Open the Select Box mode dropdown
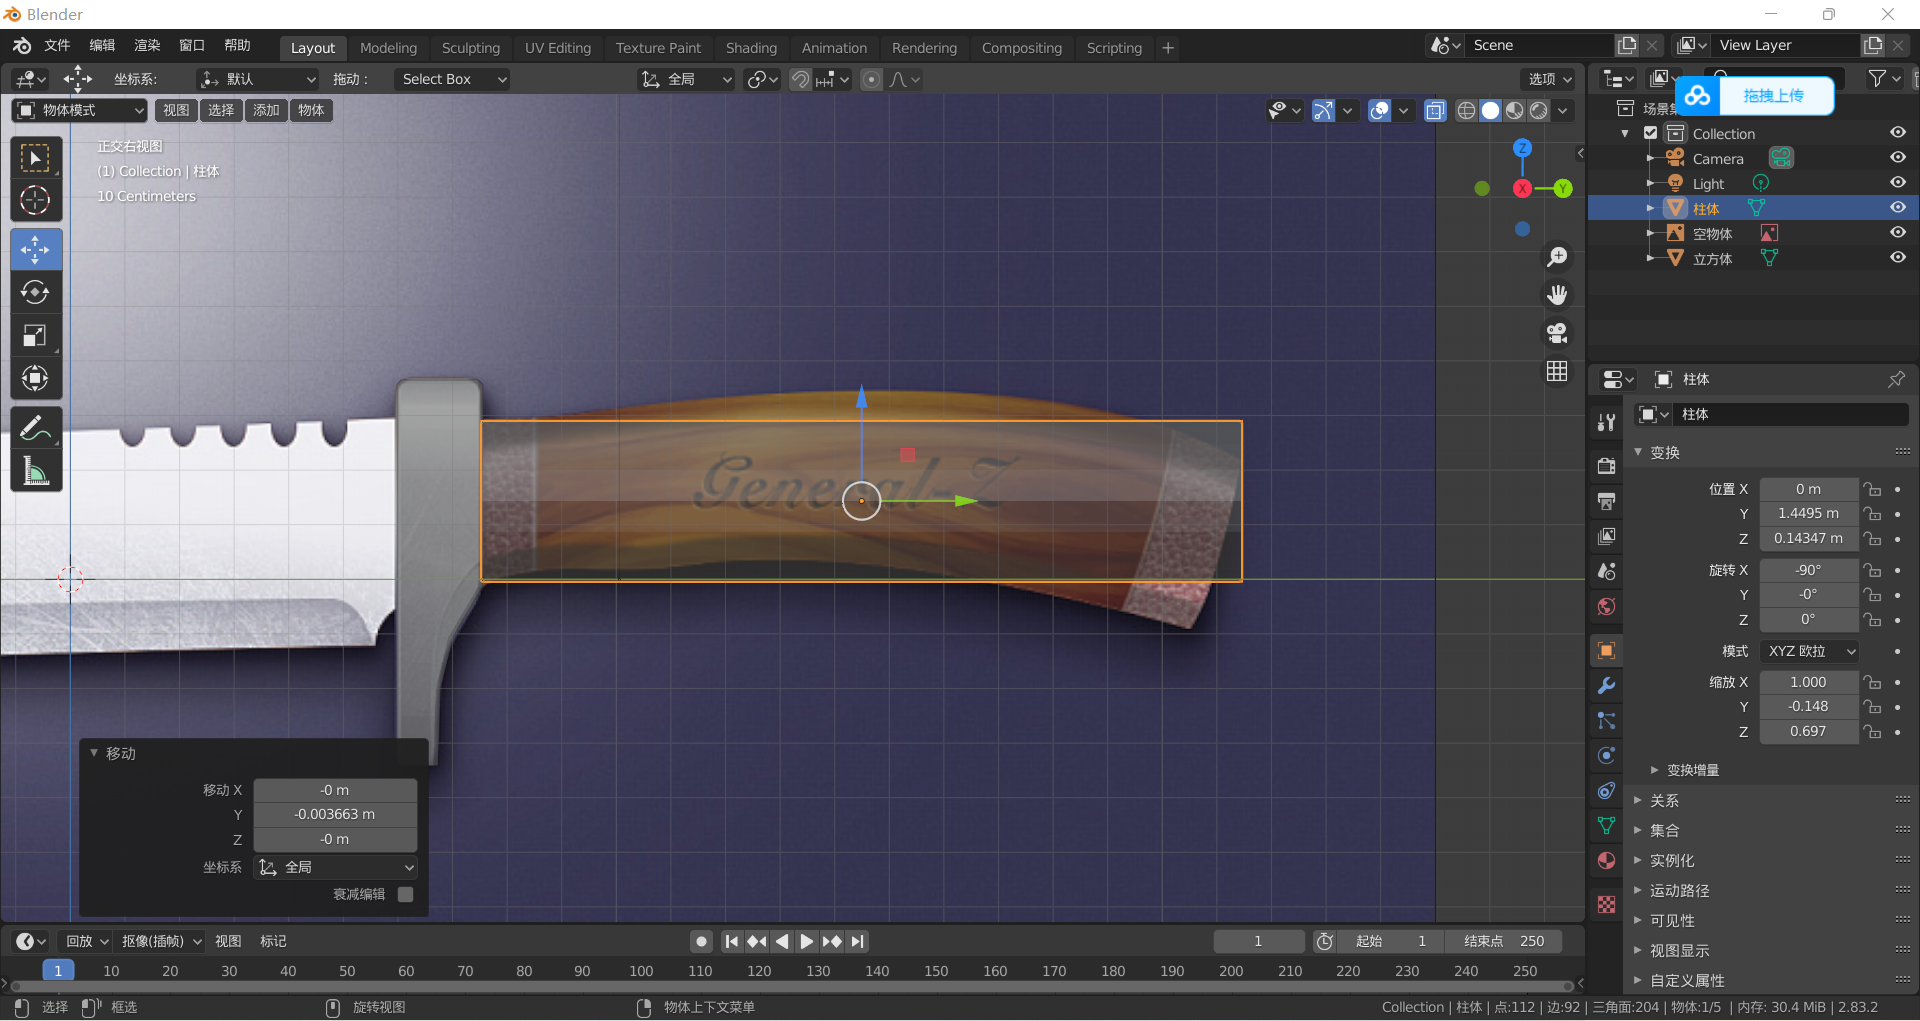The width and height of the screenshot is (1920, 1021). coord(452,79)
